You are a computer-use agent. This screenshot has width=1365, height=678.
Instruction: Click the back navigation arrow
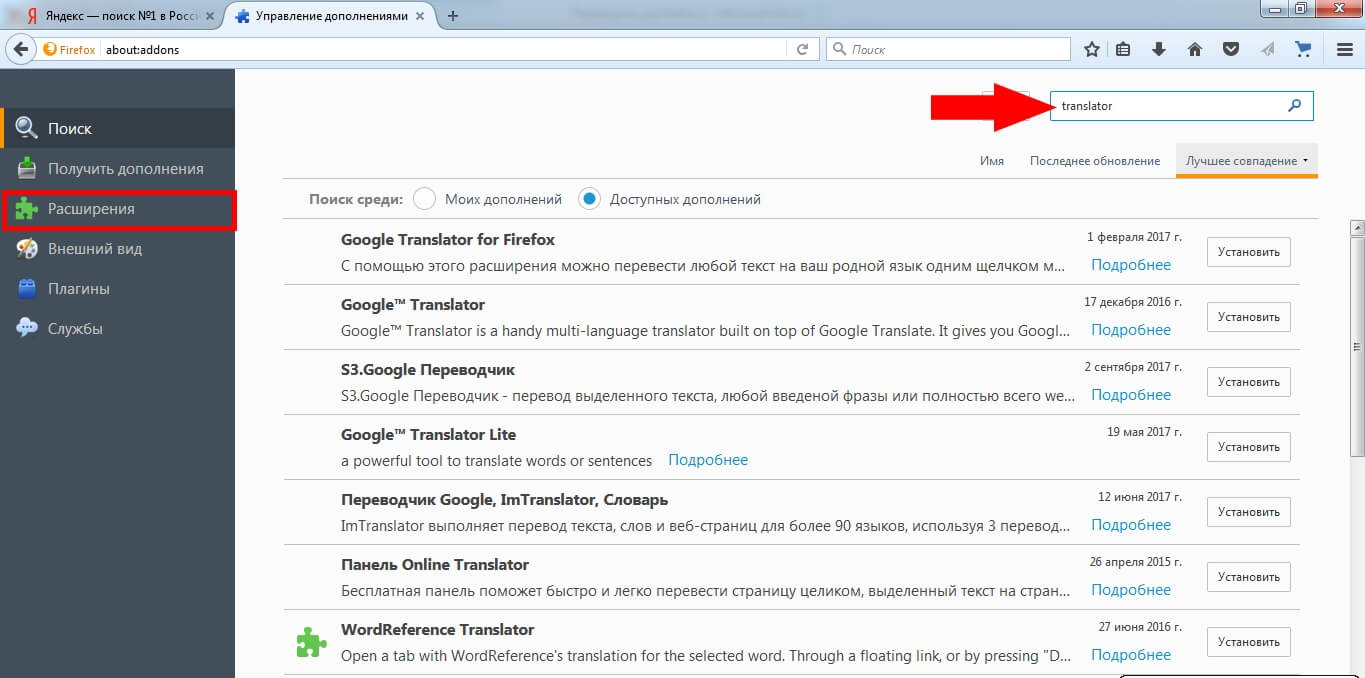(21, 49)
